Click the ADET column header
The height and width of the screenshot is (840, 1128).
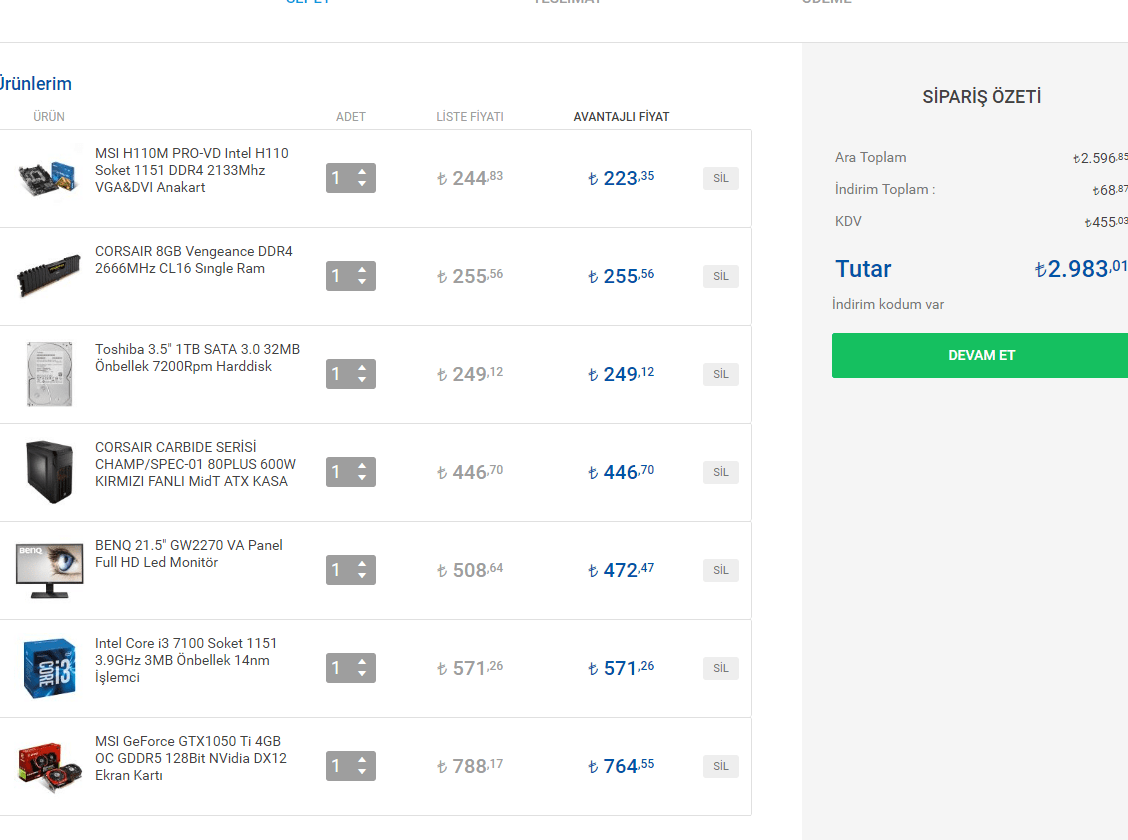pos(351,117)
